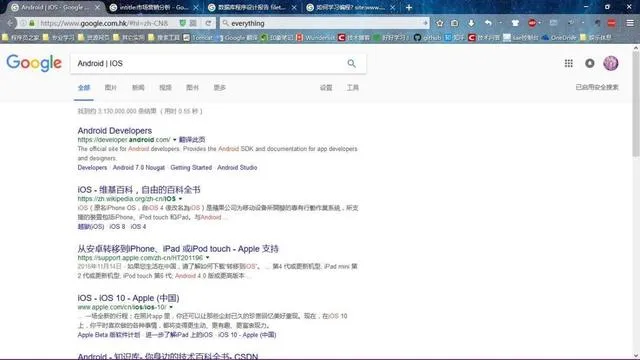Open the Android Developers result
Image resolution: width=640 pixels, height=360 pixels.
(115, 131)
